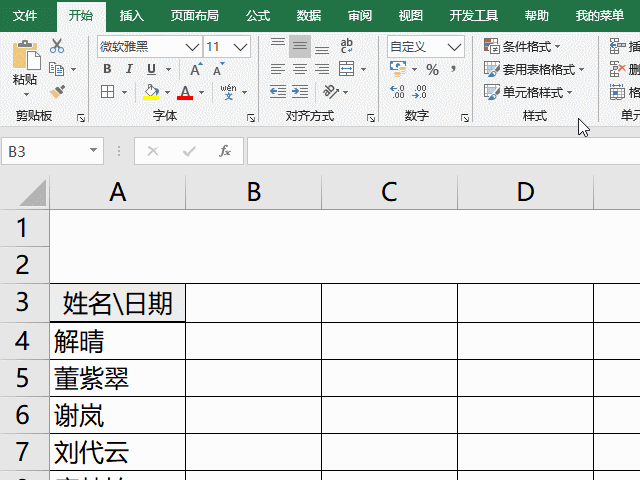Apply percent style
This screenshot has width=640, height=480.
pos(433,69)
